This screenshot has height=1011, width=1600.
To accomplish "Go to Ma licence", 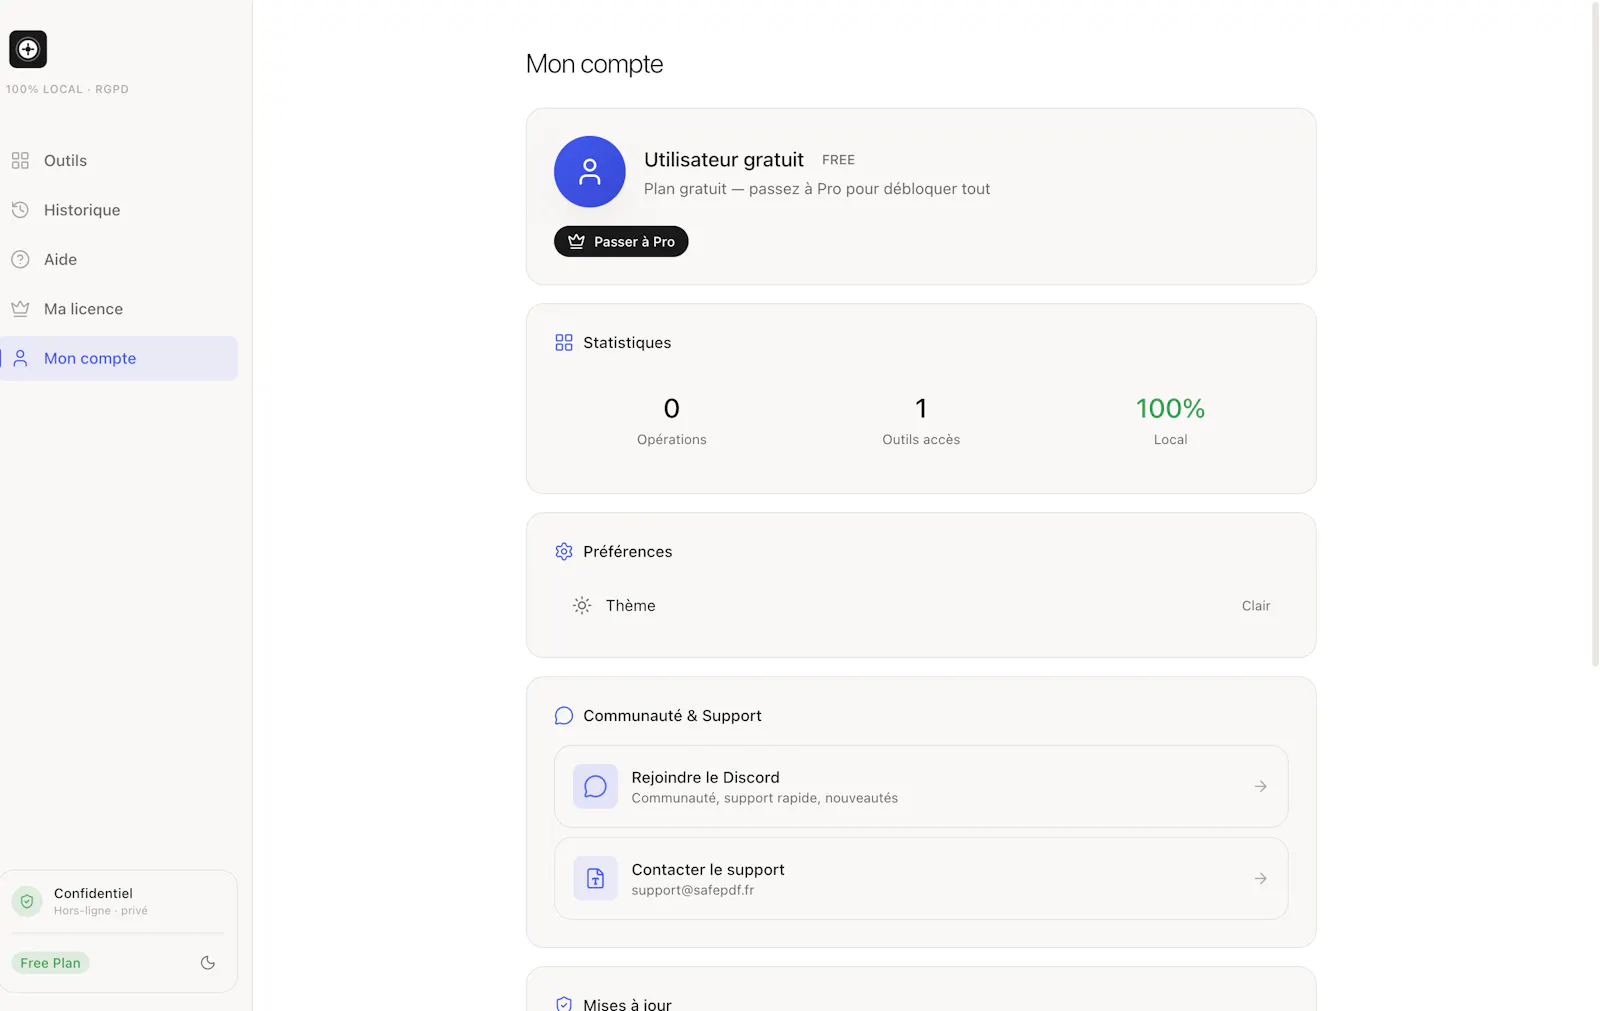I will click(119, 309).
